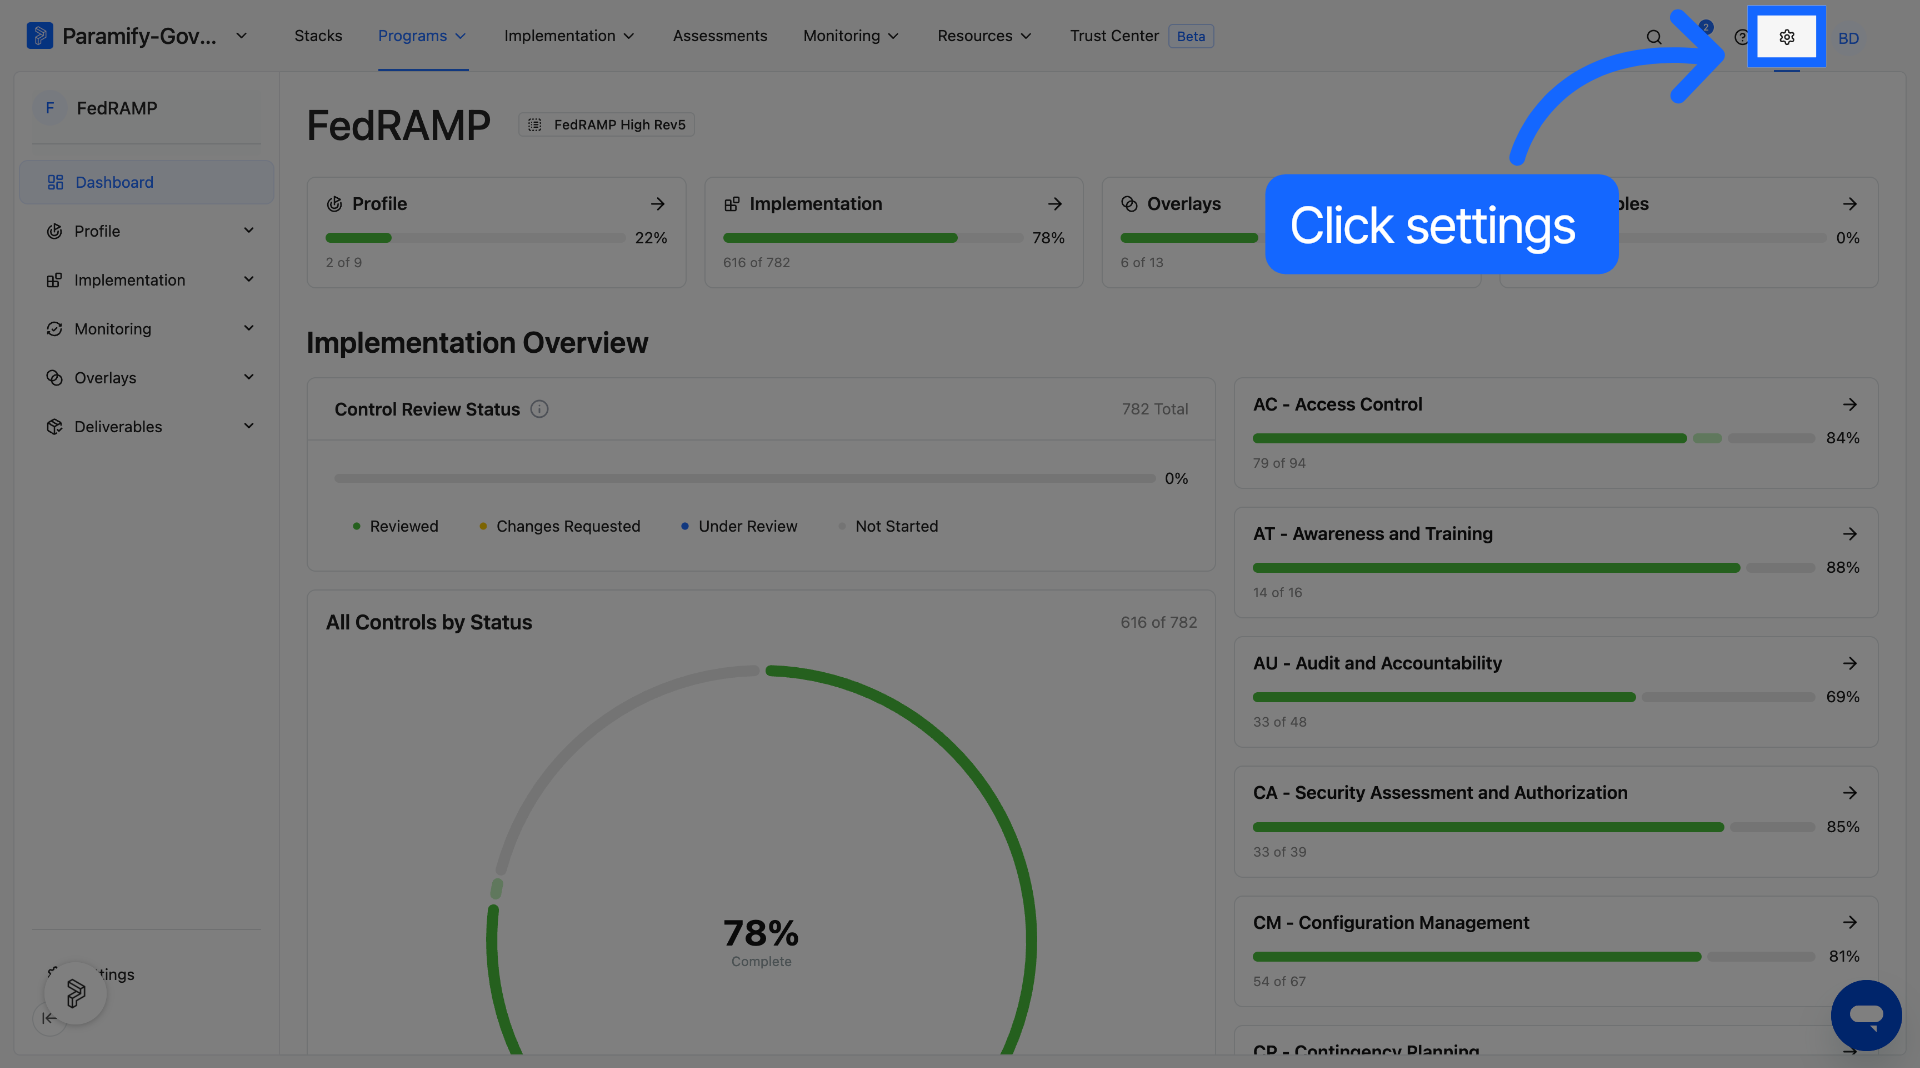Viewport: 1920px width, 1068px height.
Task: Click the '6 of 13' Overlays count
Action: (x=1141, y=263)
